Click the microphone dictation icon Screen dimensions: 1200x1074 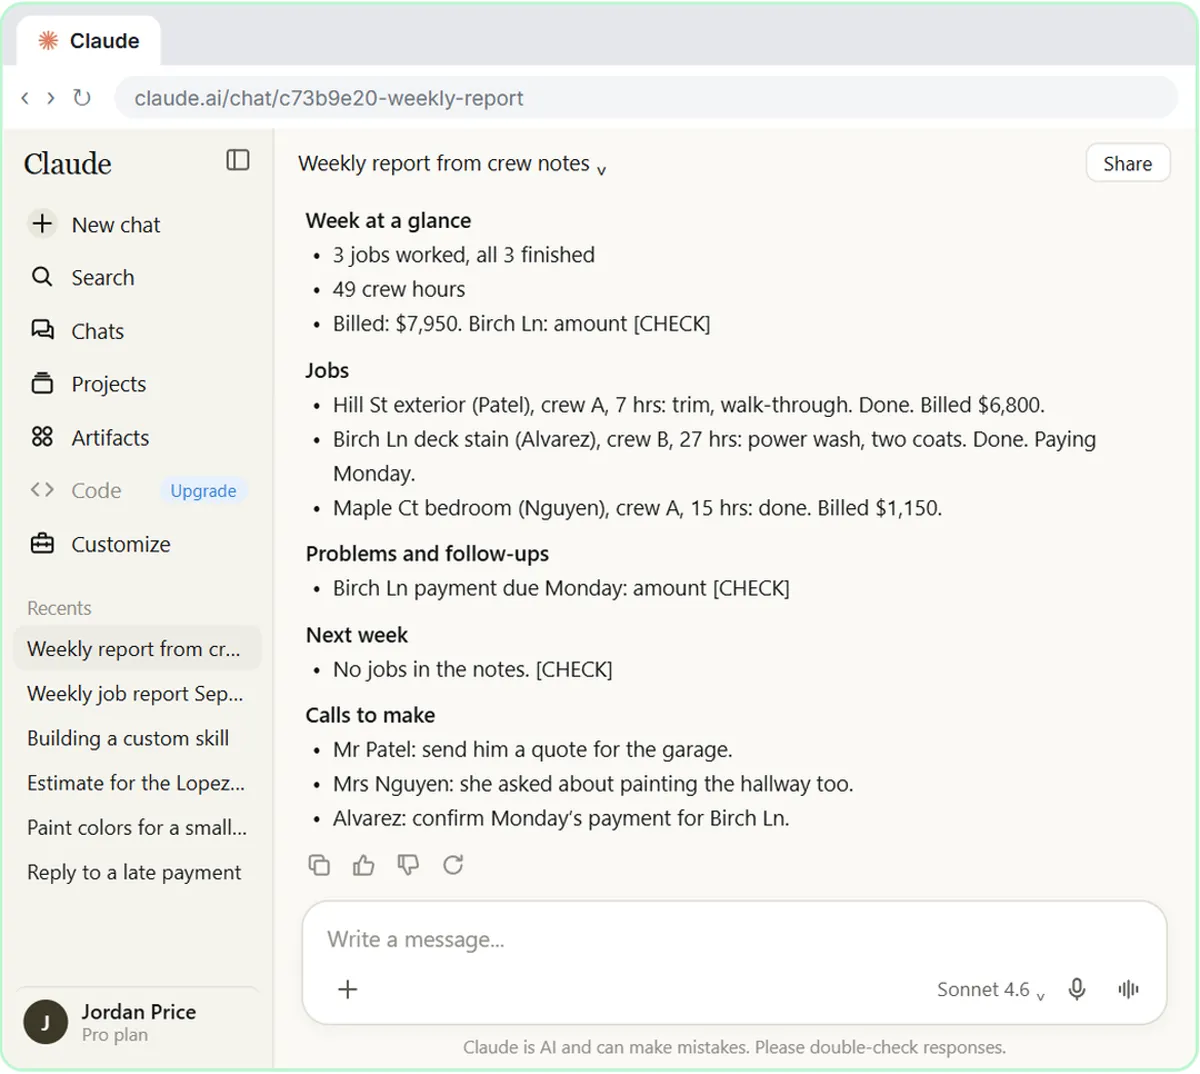(x=1077, y=989)
